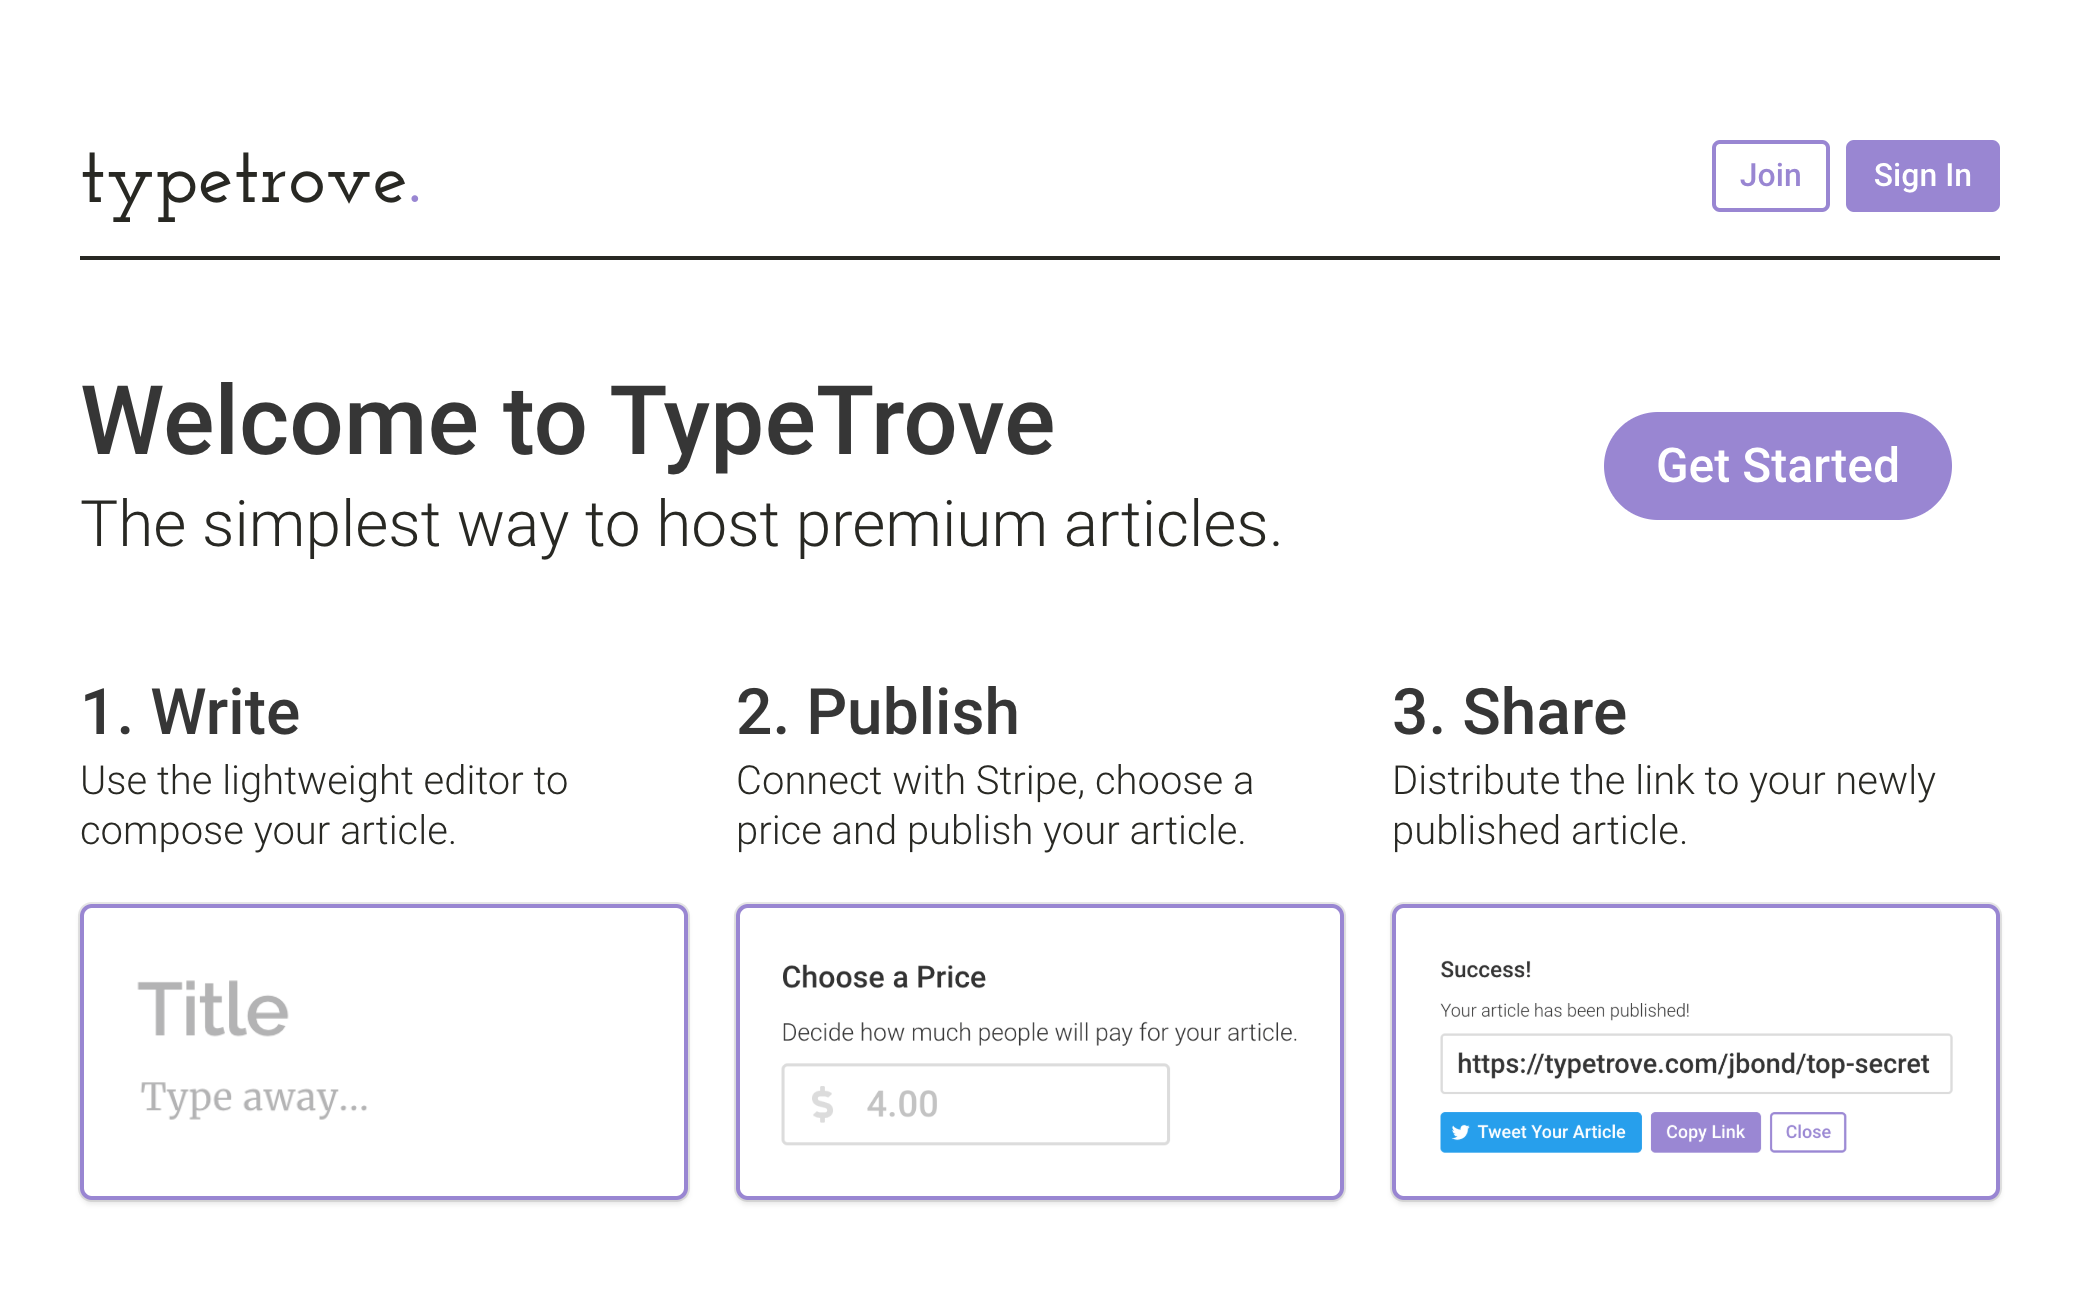The height and width of the screenshot is (1300, 2080).
Task: Click the '1. Write' heading
Action: pos(190,712)
